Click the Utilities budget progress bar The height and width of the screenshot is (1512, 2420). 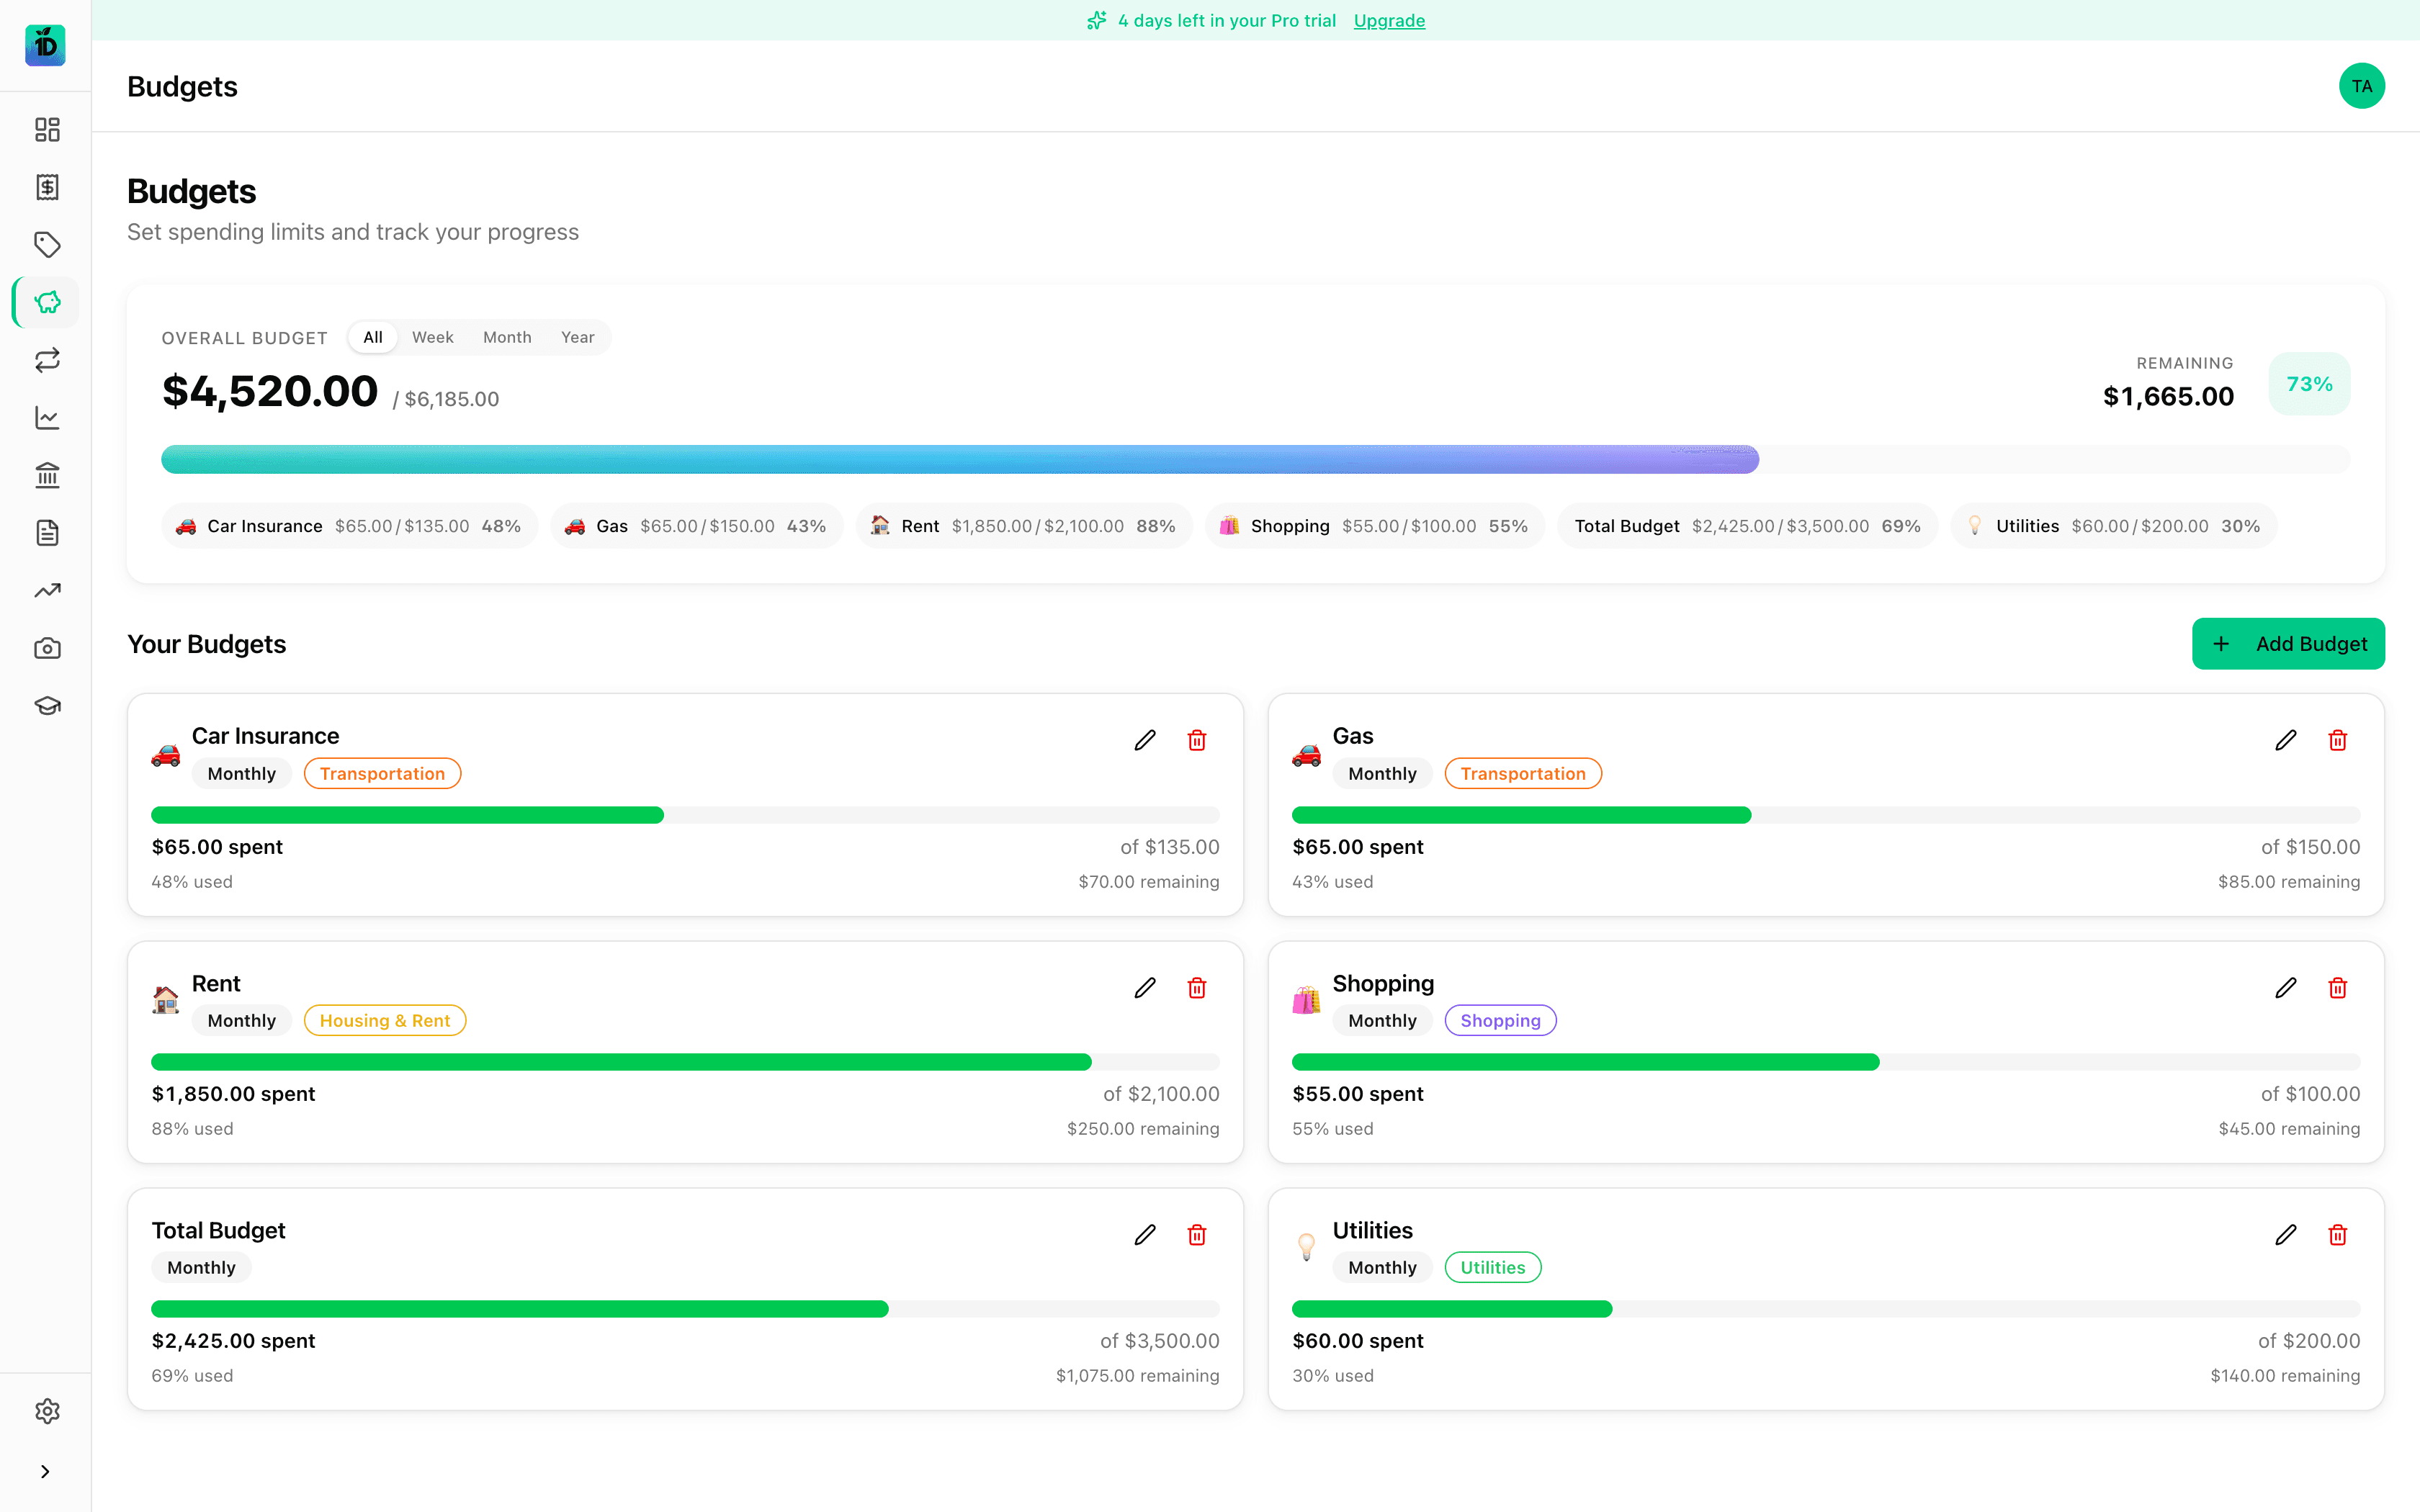click(1825, 1308)
